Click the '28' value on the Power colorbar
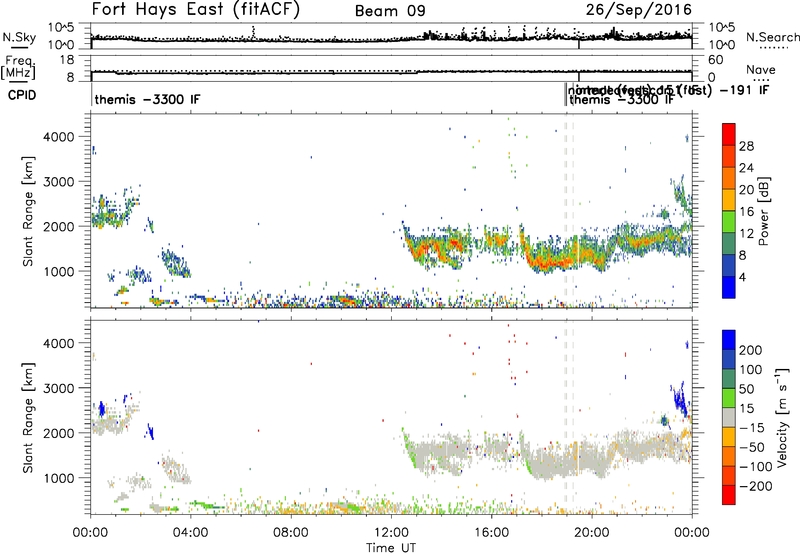Screen dimensions: 800x554 tap(746, 146)
